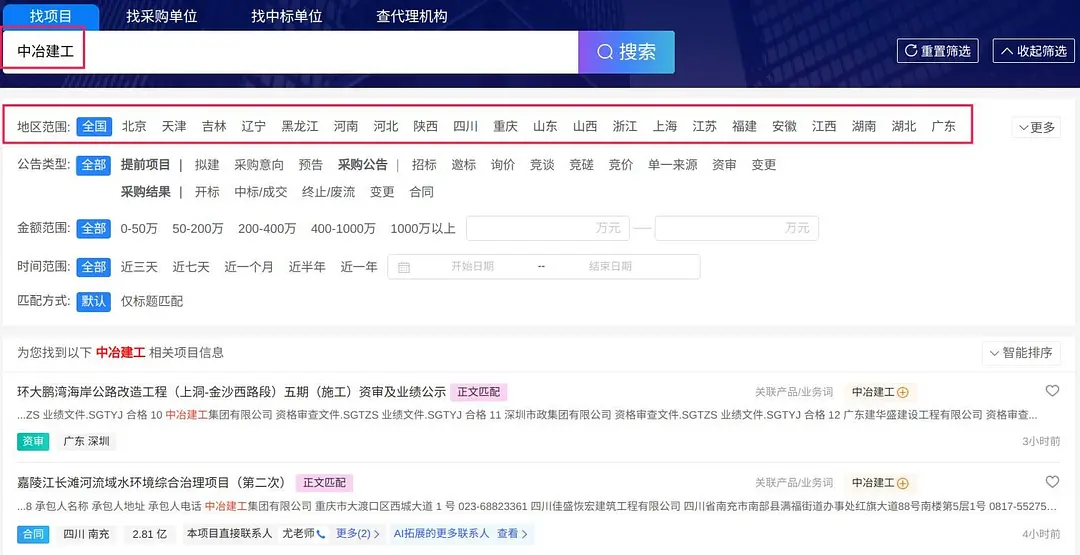Screen dimensions: 1080x555
Task: Click the phone icon next to 尤老师
Action: point(321,534)
